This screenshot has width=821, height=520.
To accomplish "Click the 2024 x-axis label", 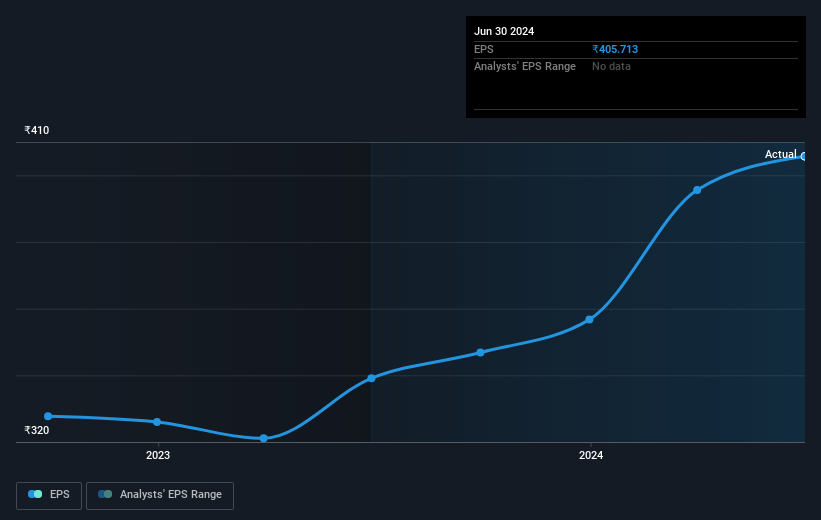I will click(591, 455).
